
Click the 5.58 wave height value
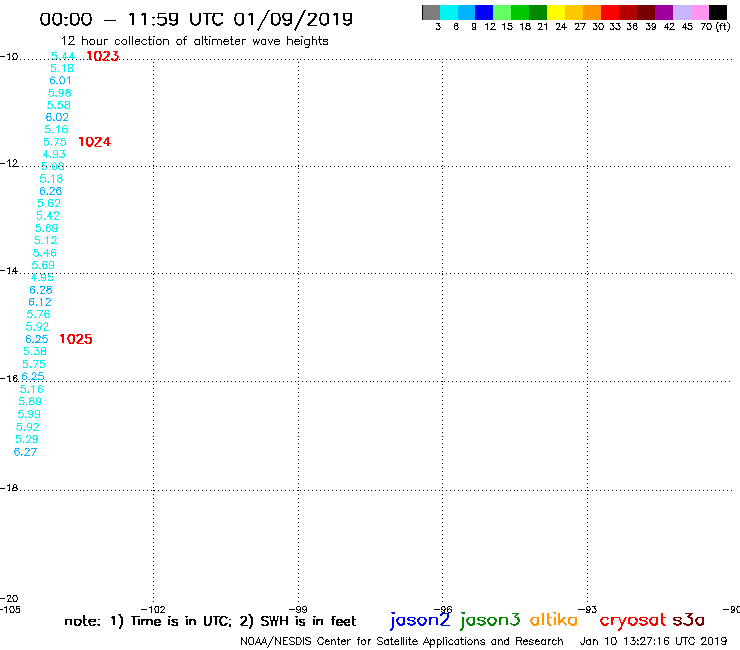tap(59, 105)
